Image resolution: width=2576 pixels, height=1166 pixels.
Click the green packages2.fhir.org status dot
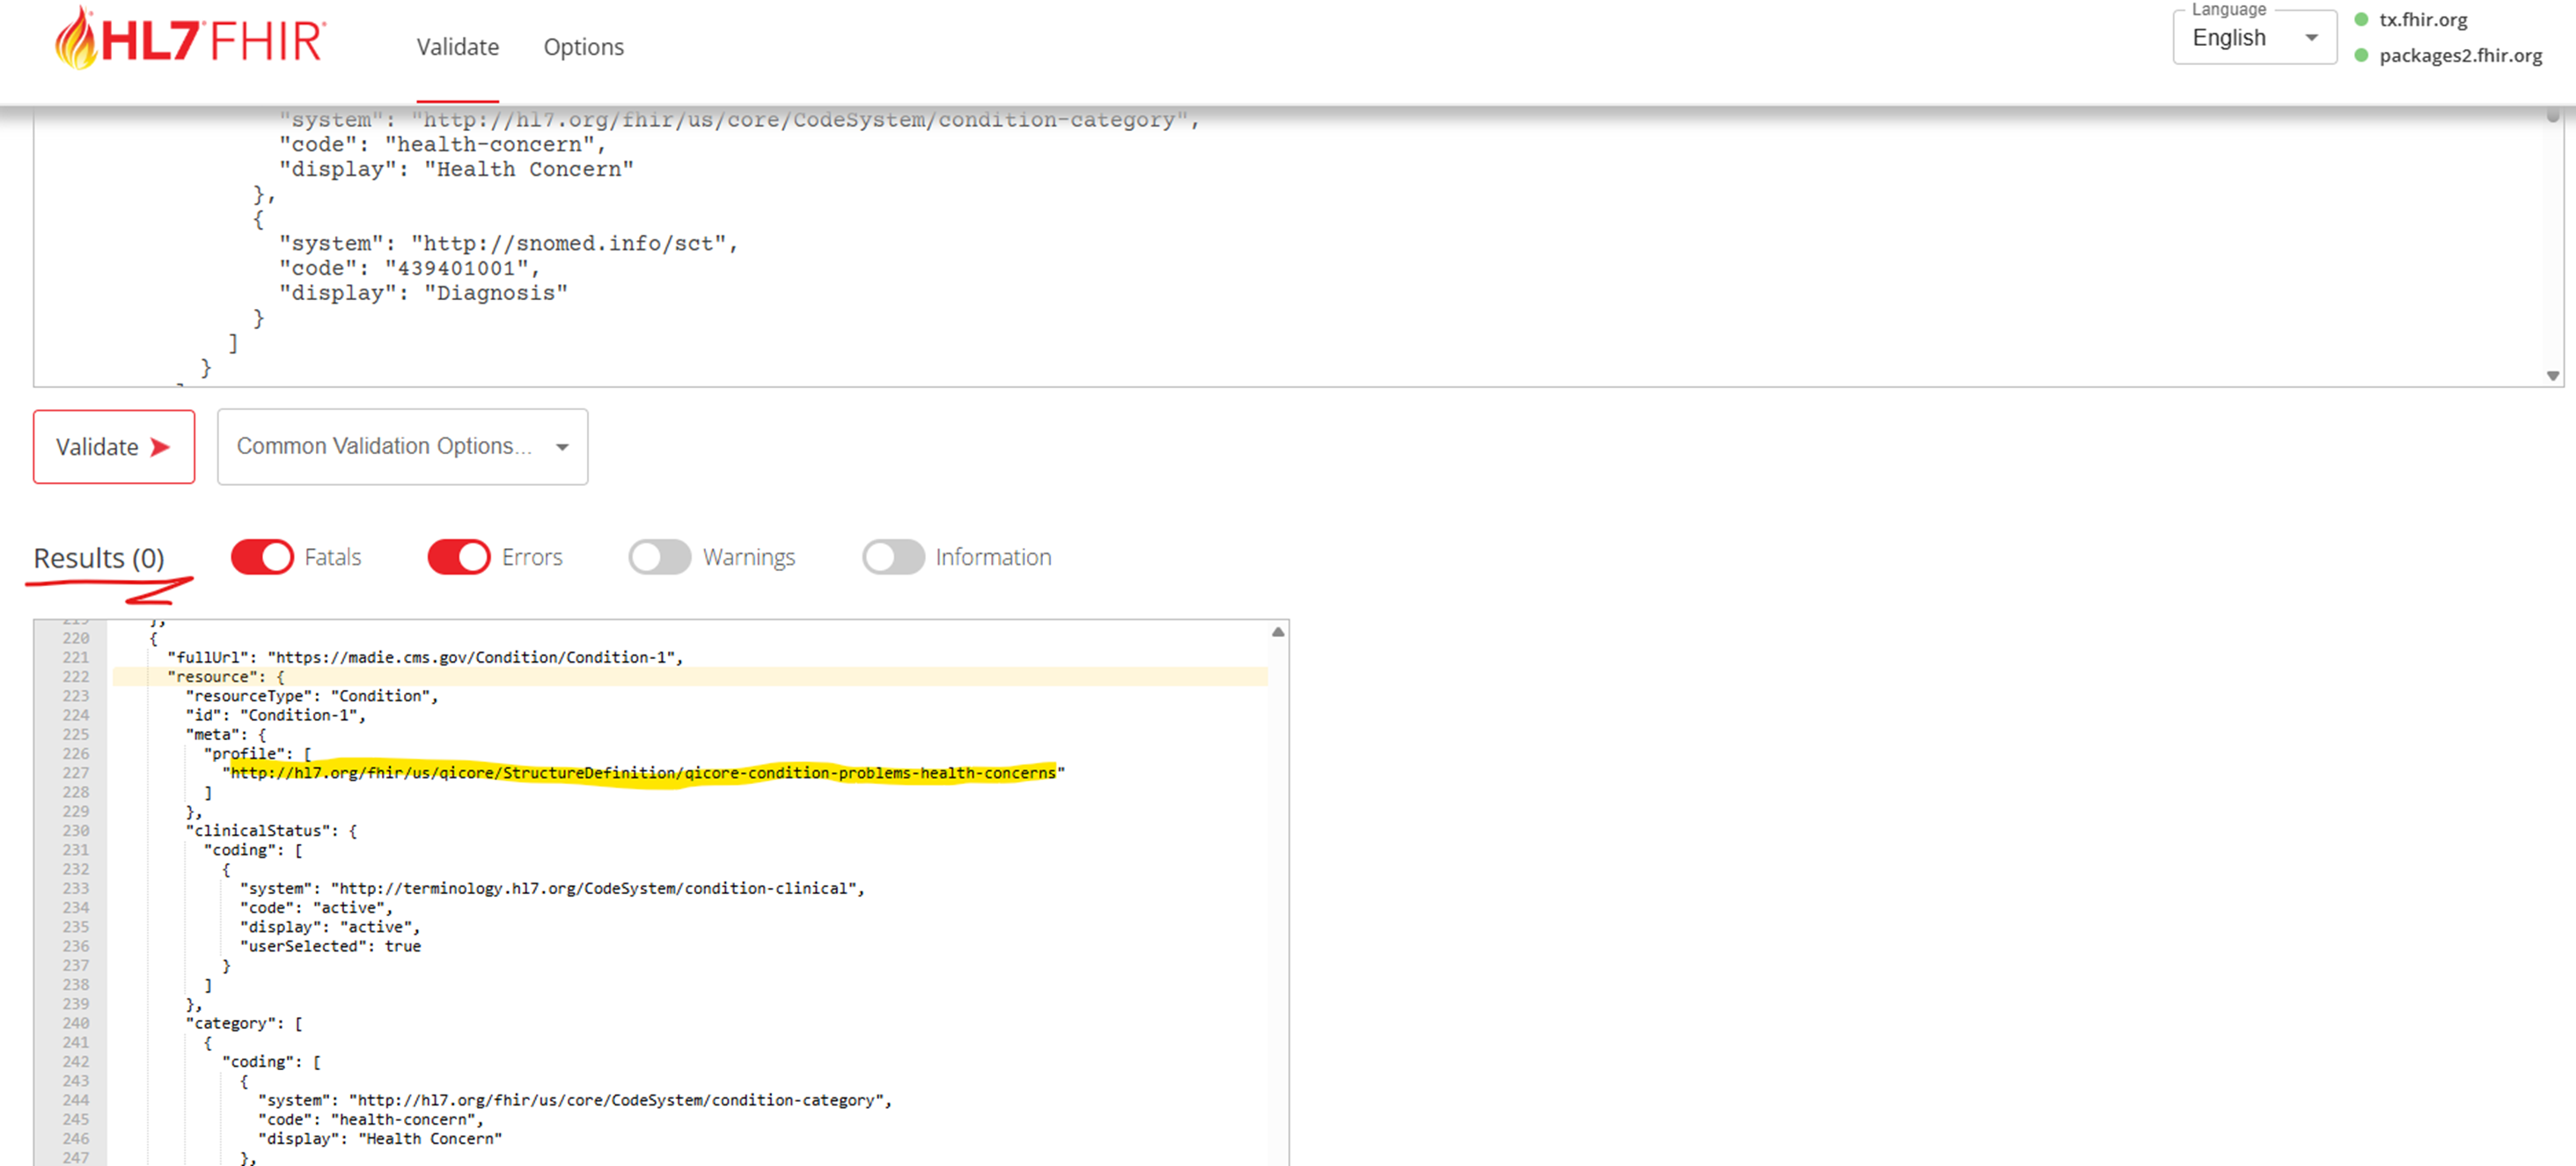[x=2361, y=56]
